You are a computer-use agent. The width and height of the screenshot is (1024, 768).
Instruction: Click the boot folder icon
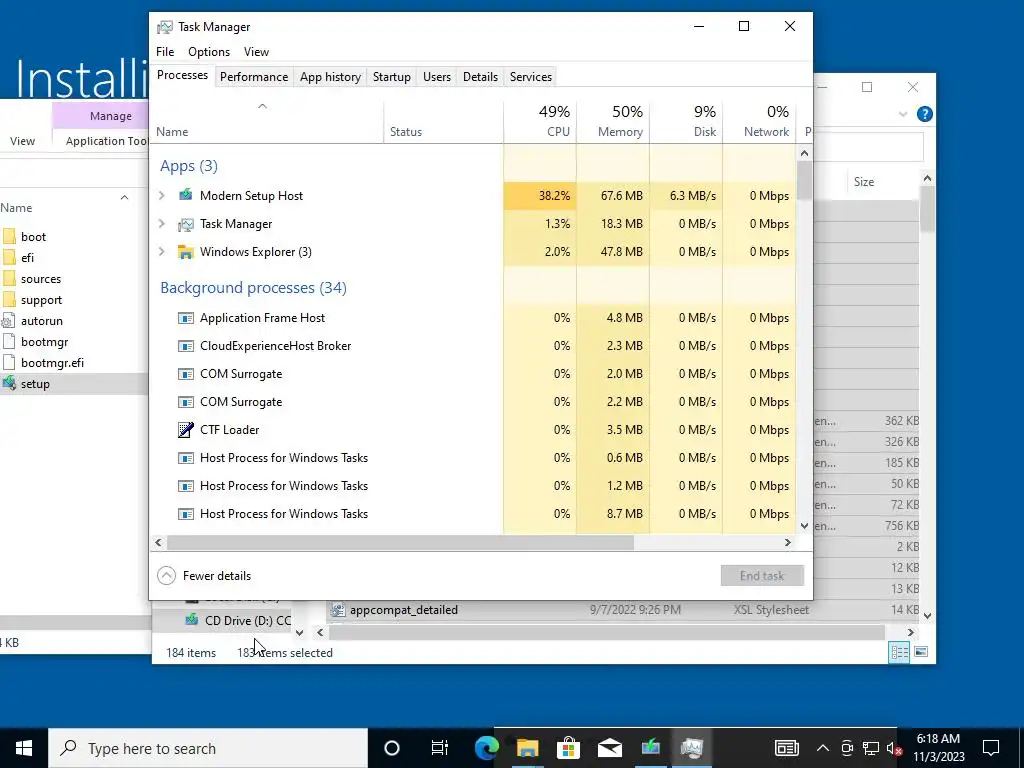9,236
